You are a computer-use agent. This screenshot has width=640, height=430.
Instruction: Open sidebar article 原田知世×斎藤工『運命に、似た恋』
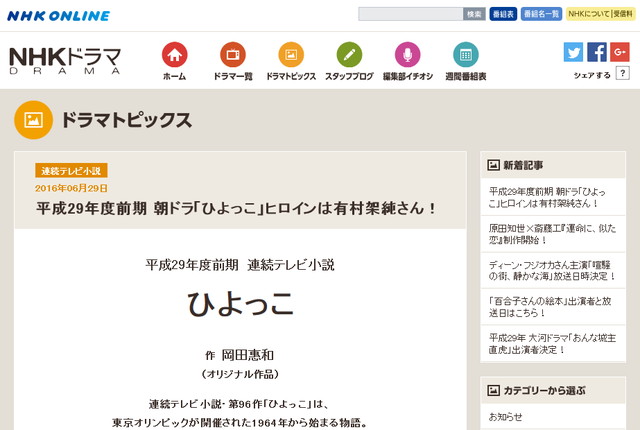(x=553, y=234)
